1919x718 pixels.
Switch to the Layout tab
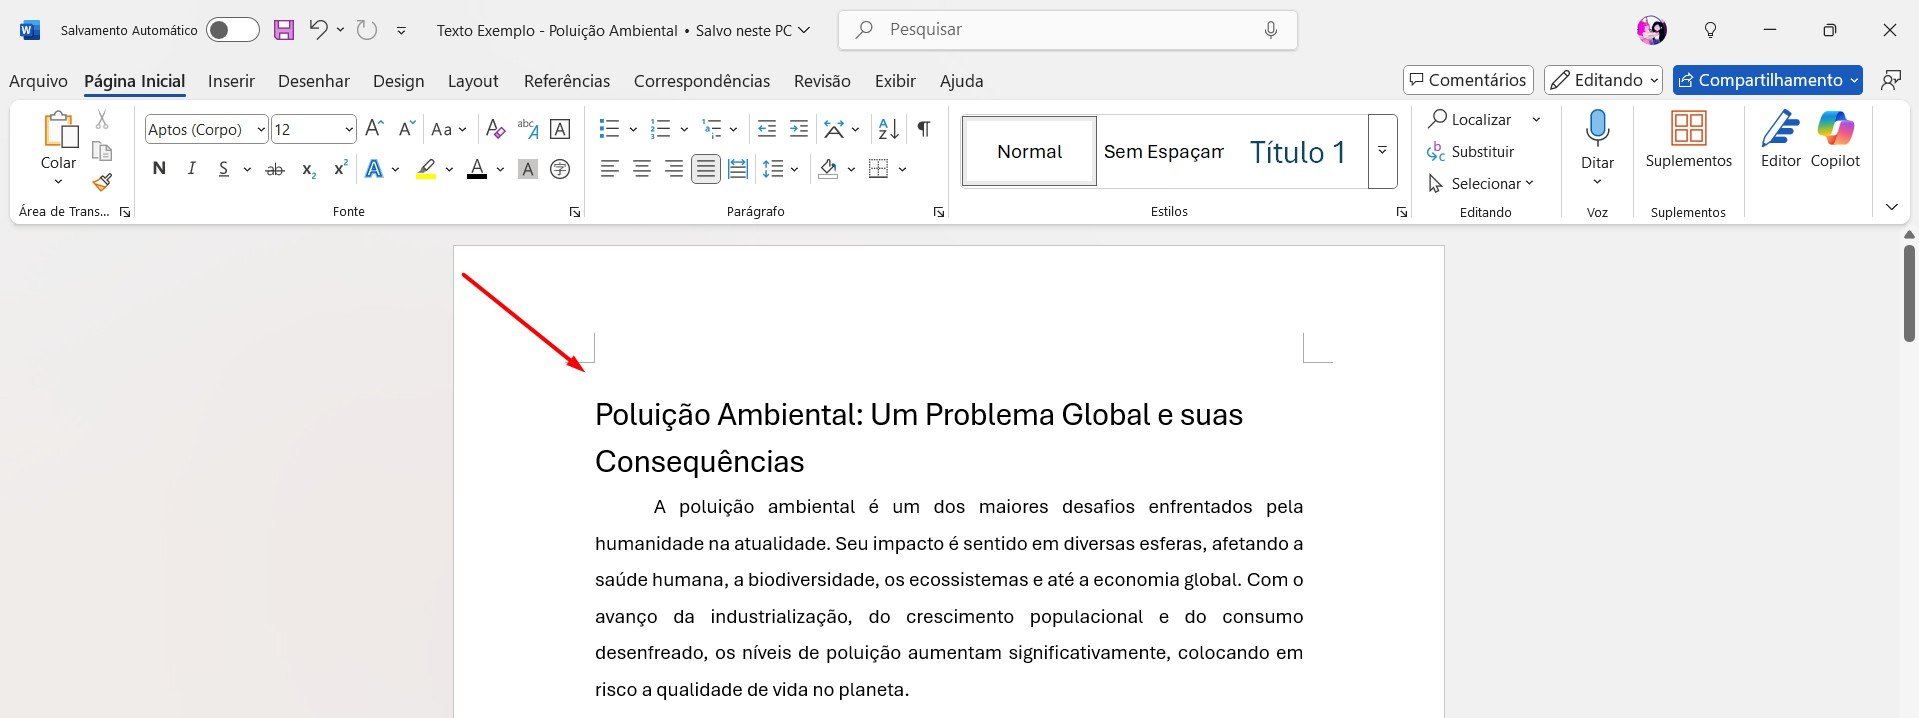tap(473, 81)
